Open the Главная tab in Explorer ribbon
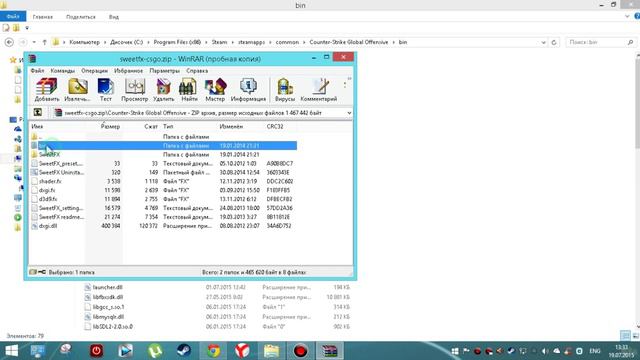Viewport: 640px width, 360px height. click(43, 17)
